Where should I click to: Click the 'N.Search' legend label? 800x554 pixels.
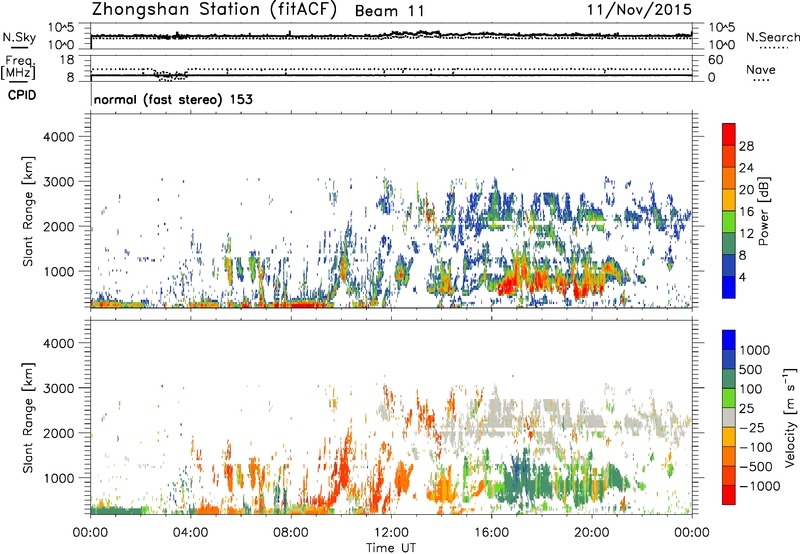click(772, 37)
